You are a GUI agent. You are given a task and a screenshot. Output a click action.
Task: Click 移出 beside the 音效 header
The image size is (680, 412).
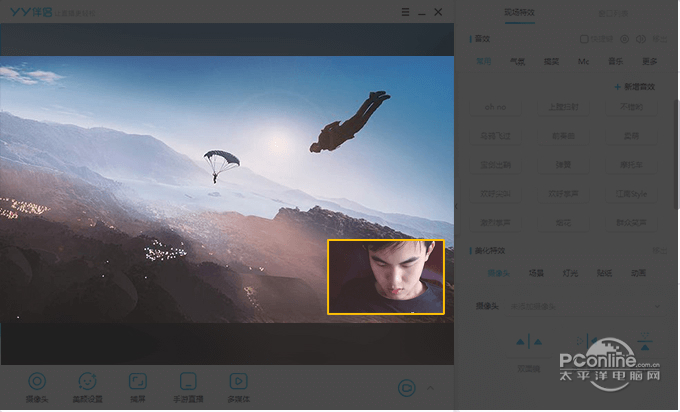point(660,39)
